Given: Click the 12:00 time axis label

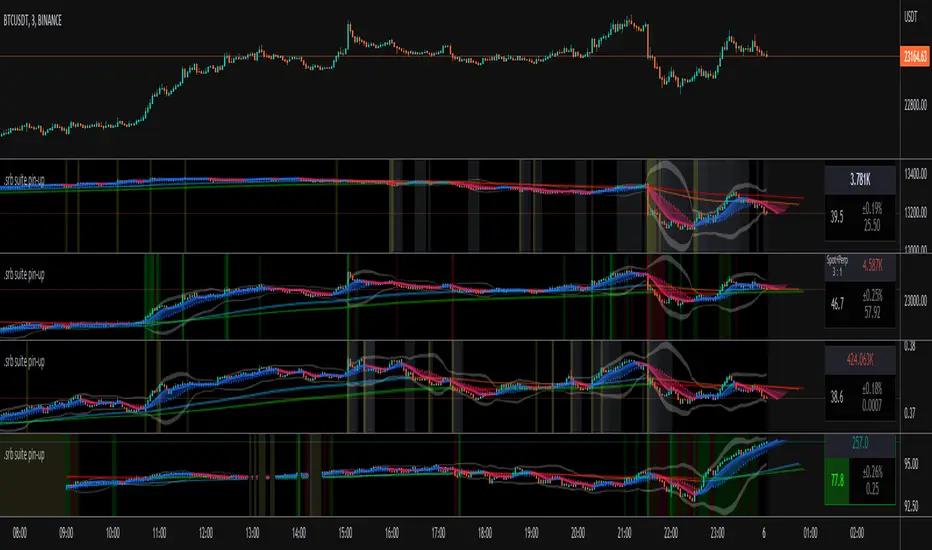Looking at the screenshot, I should click(206, 533).
